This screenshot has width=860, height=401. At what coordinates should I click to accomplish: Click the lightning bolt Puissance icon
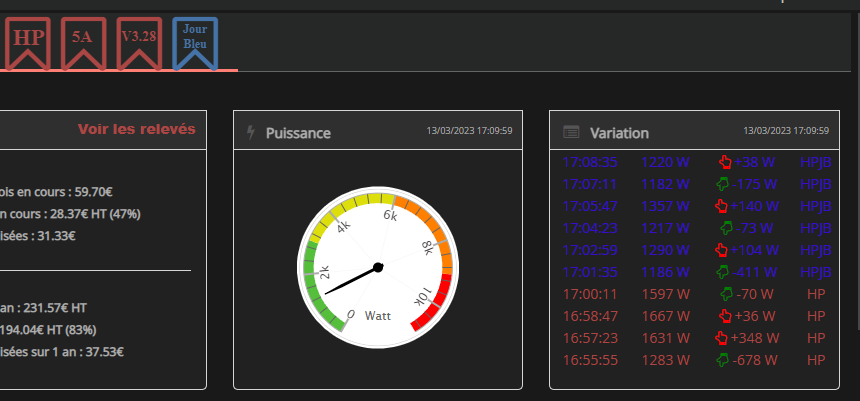click(x=251, y=132)
